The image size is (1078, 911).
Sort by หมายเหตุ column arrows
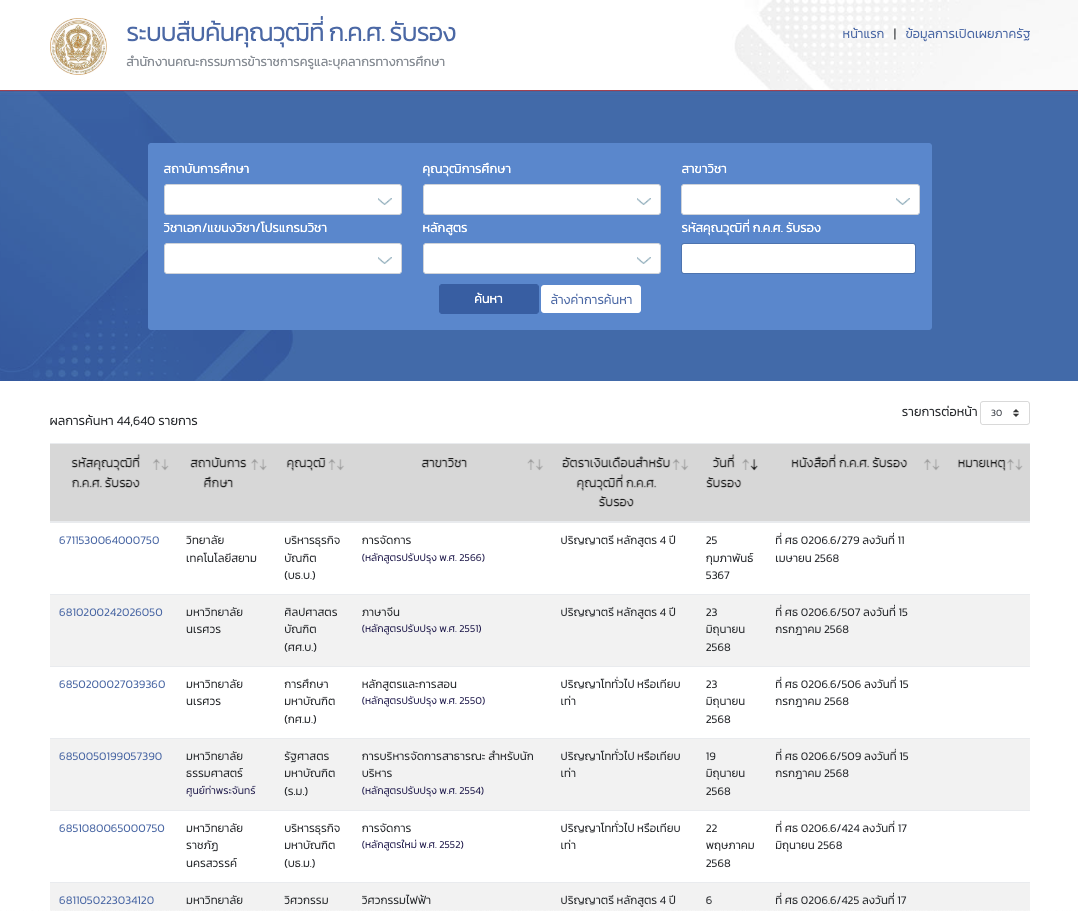1015,465
